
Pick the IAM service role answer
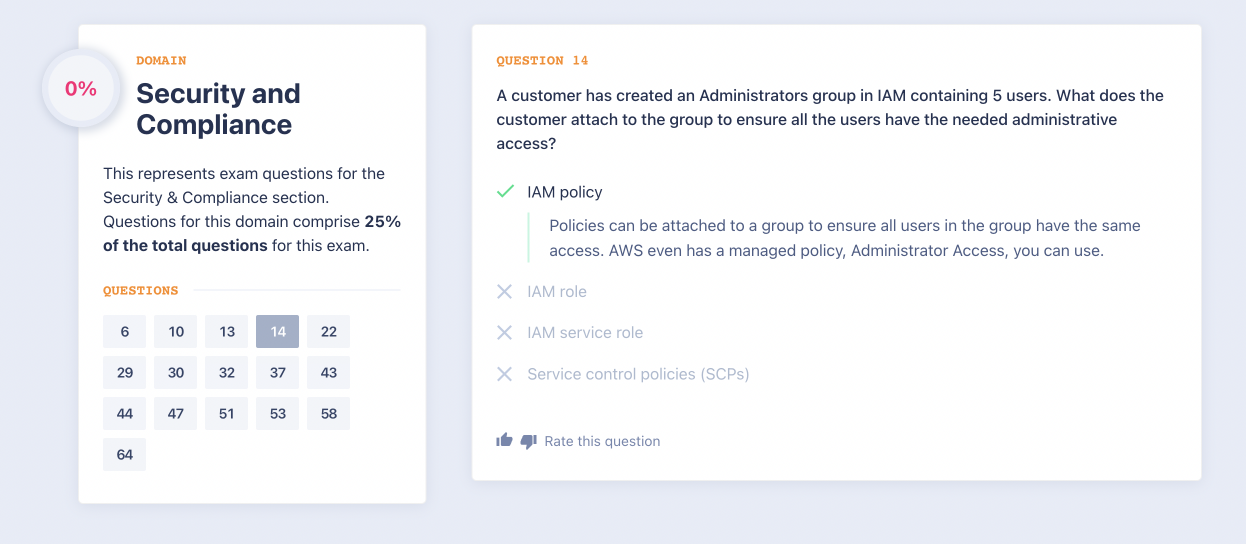585,333
